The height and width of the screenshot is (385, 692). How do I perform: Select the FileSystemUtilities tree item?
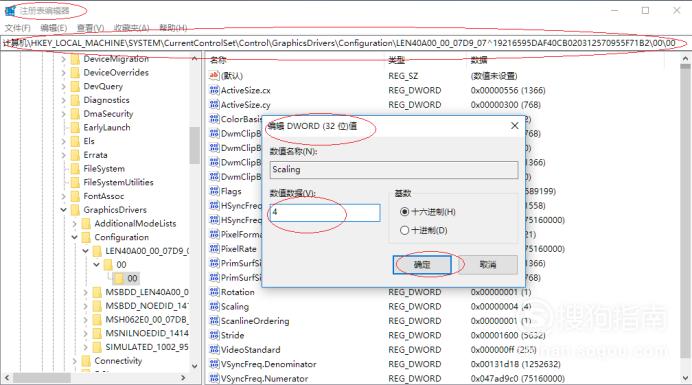pos(118,182)
